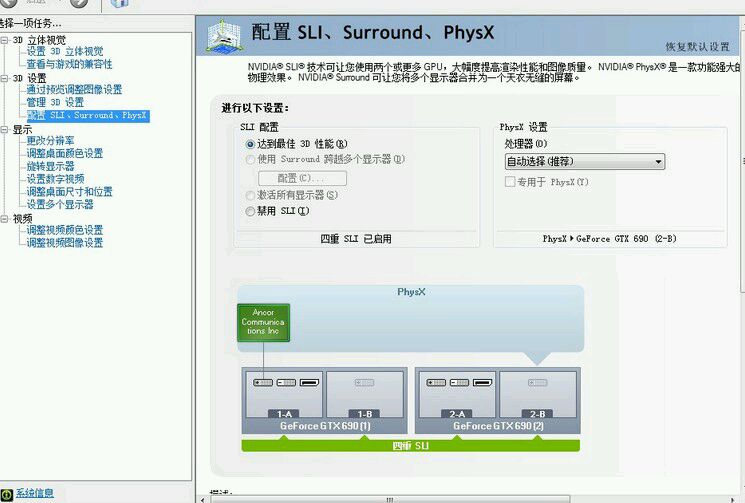Viewport: 745px width, 503px height.
Task: Collapse the 3D 设置 tree node
Action: [4, 78]
